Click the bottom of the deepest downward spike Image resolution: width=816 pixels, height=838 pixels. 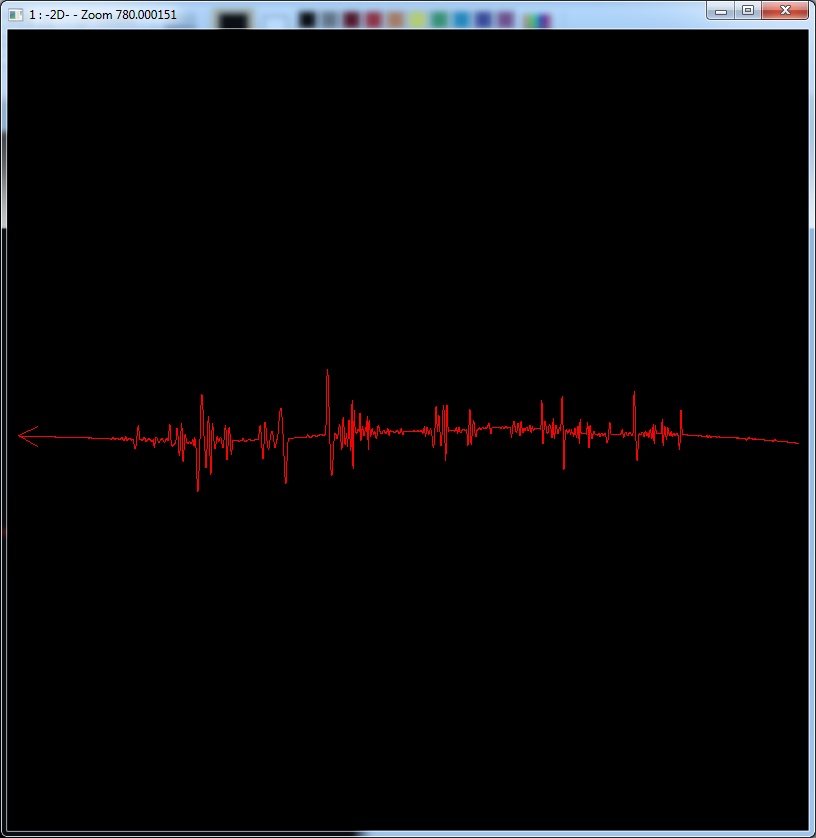198,489
